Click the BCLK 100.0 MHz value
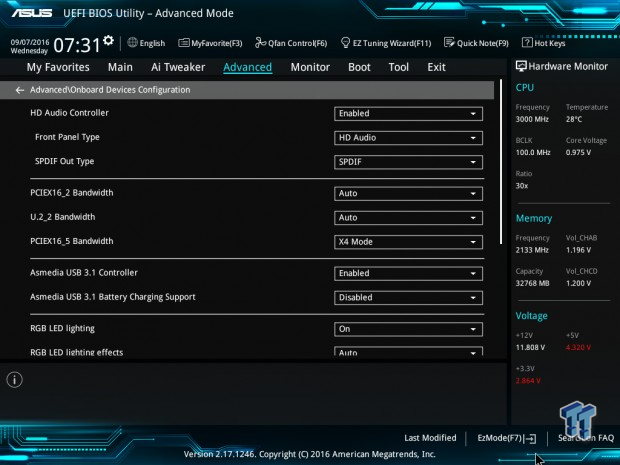 pos(533,152)
